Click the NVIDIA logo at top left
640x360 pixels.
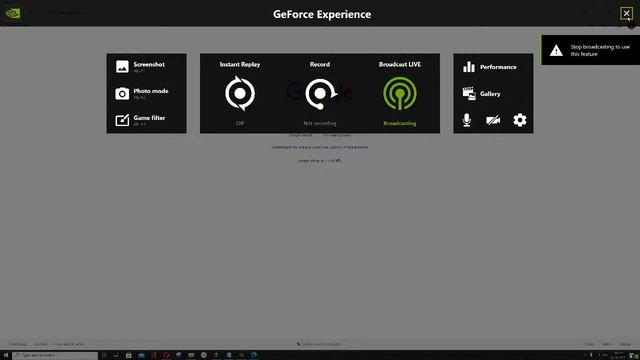pos(13,13)
